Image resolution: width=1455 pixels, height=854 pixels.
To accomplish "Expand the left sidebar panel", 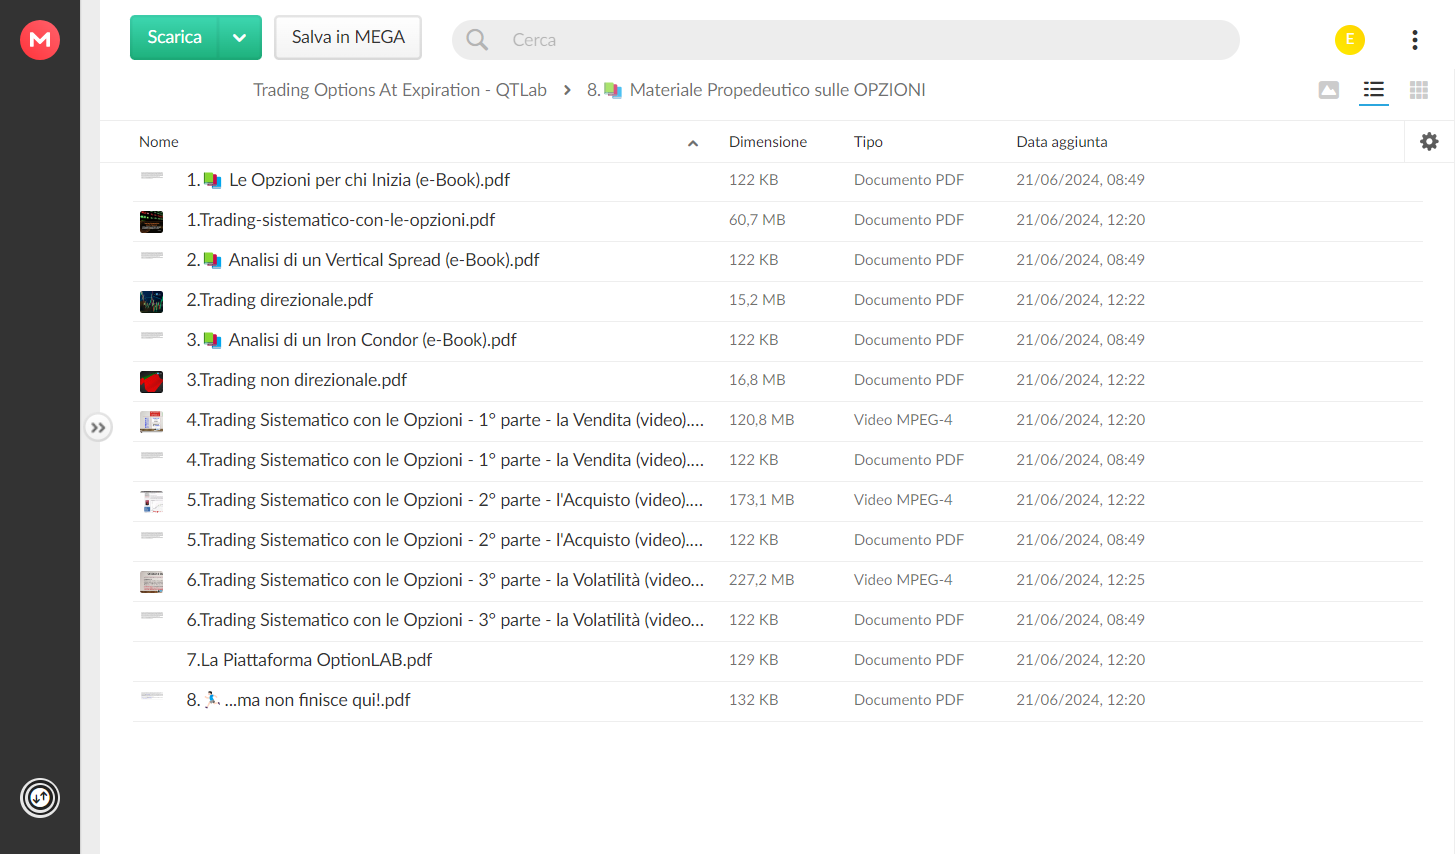I will 98,427.
